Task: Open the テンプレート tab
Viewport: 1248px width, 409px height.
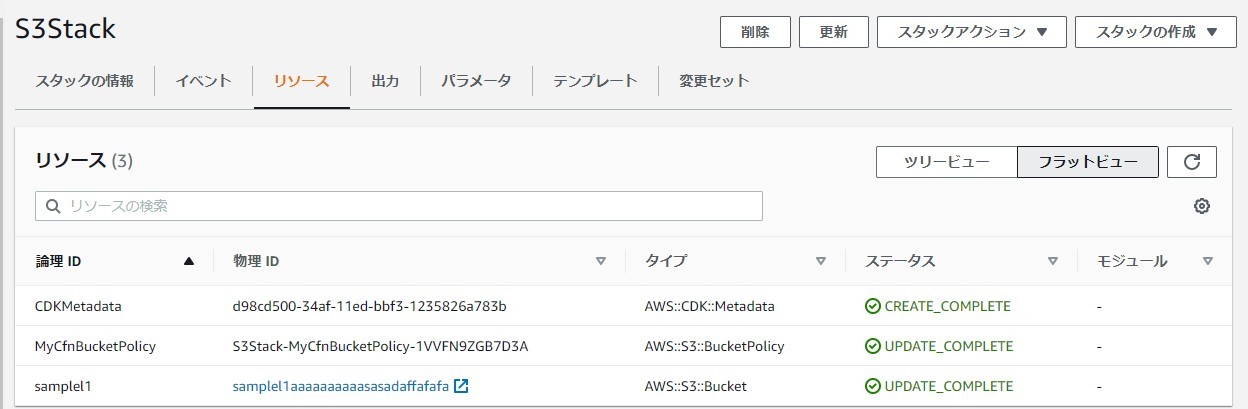Action: point(595,81)
